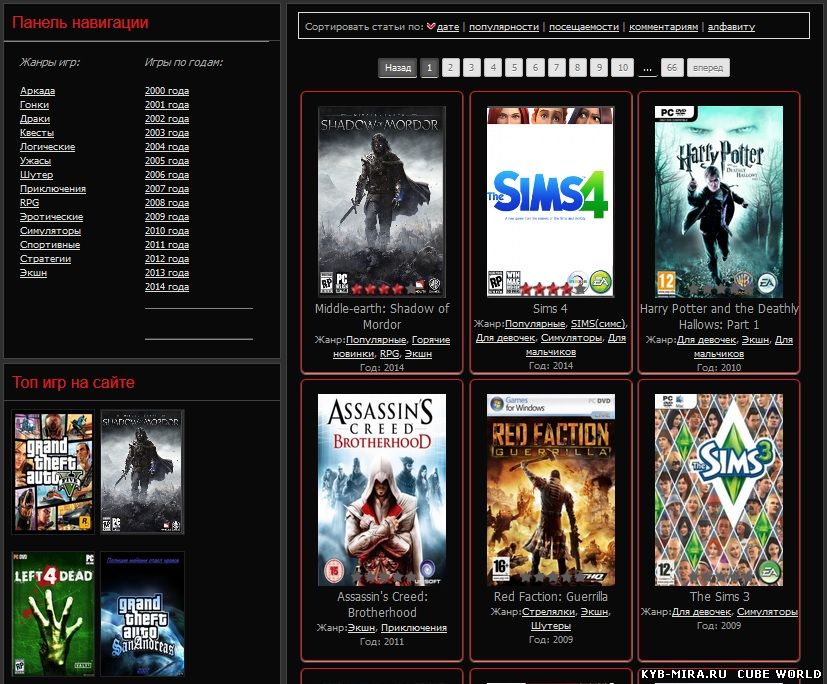Open Left 4 Dead cover in top games
Viewport: 827px width, 684px height.
[53, 614]
